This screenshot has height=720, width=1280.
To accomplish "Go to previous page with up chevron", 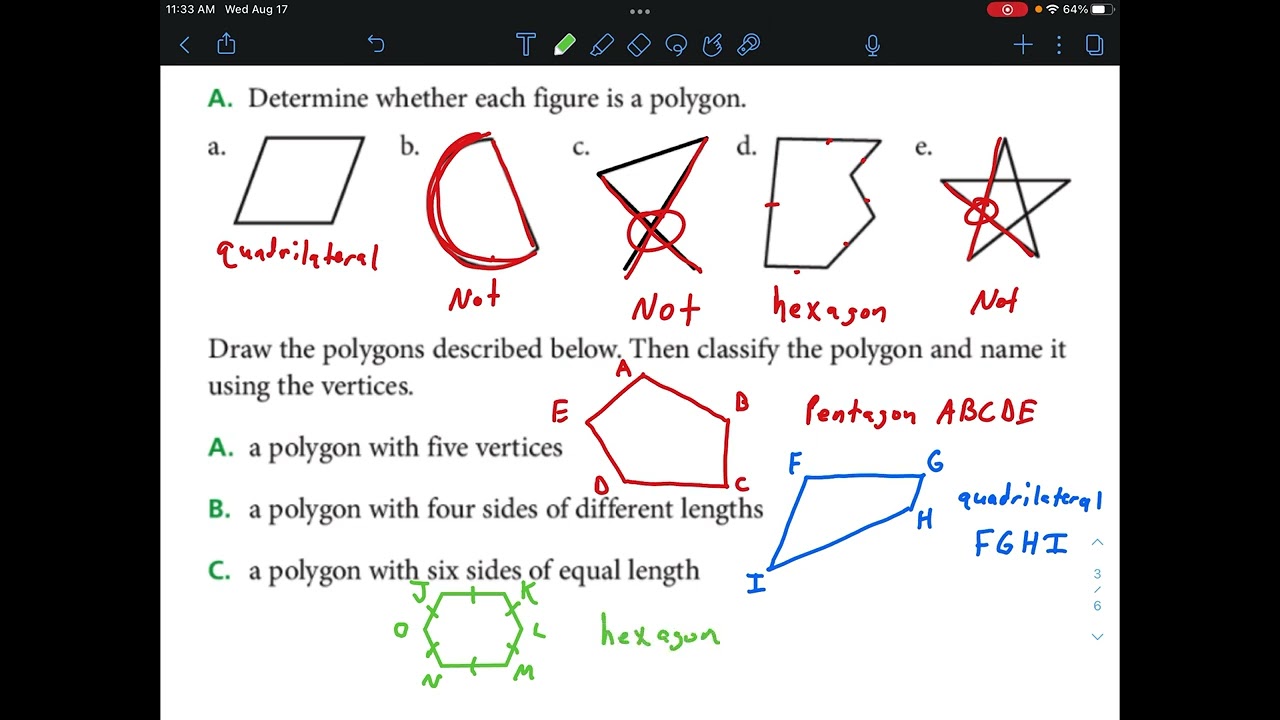I will coord(1097,542).
